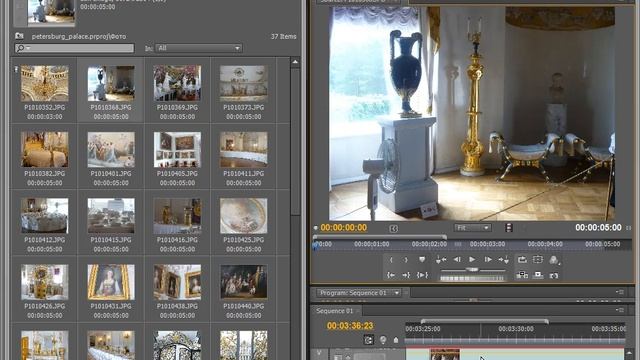Click the timeline timecode 00:03:36:23

pos(350,326)
